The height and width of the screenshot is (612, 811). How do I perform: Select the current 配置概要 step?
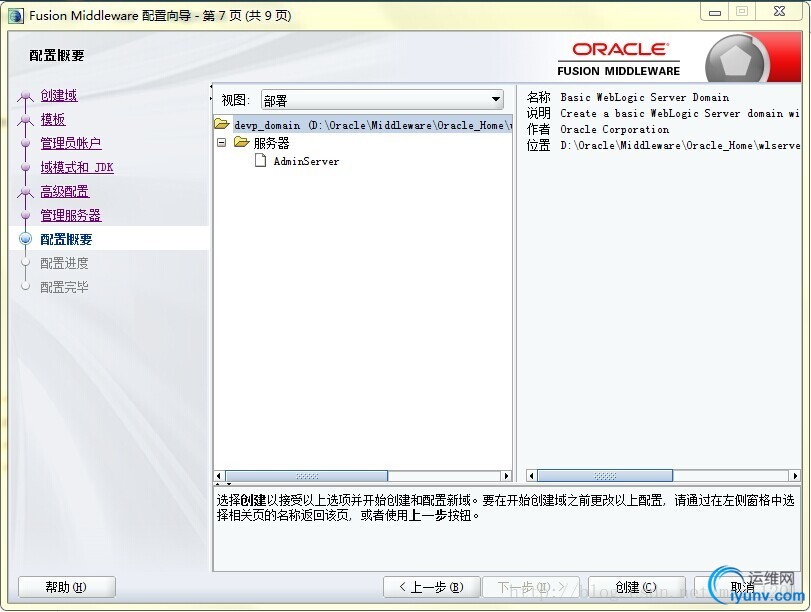point(66,239)
